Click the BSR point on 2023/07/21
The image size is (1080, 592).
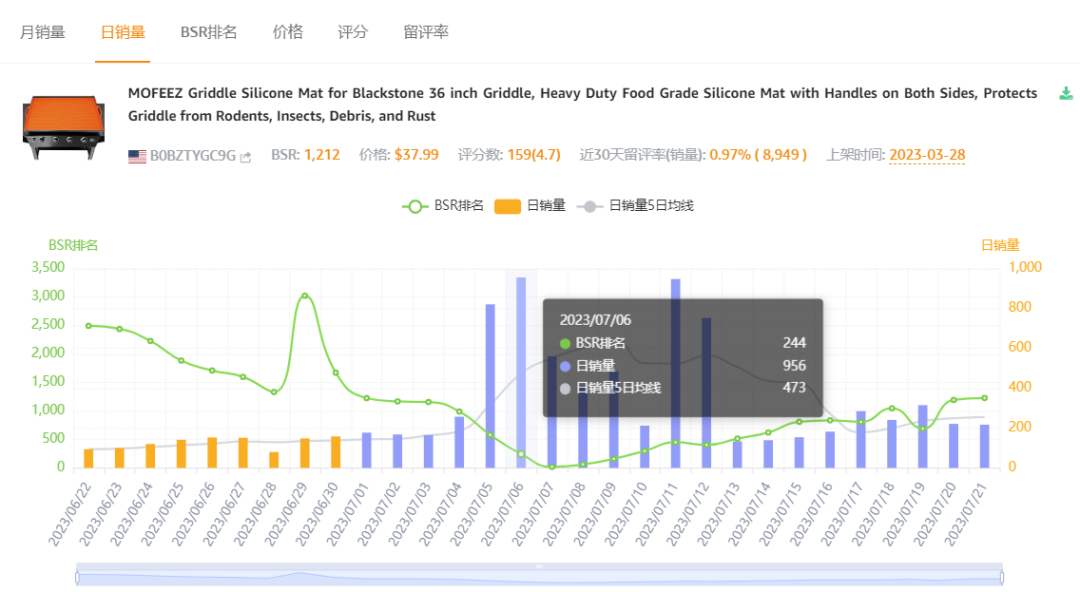tap(985, 398)
